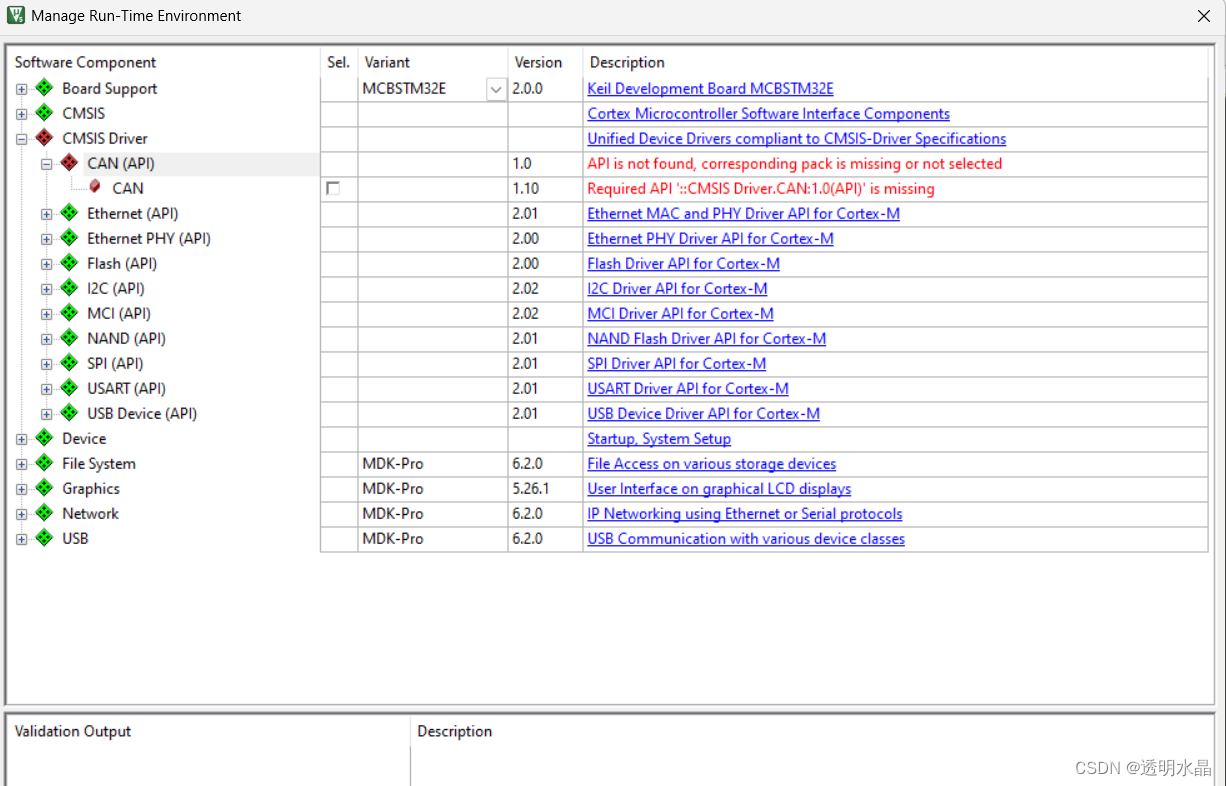Screen dimensions: 1226x786
Task: Select the Graphics component row
Action: click(x=90, y=488)
